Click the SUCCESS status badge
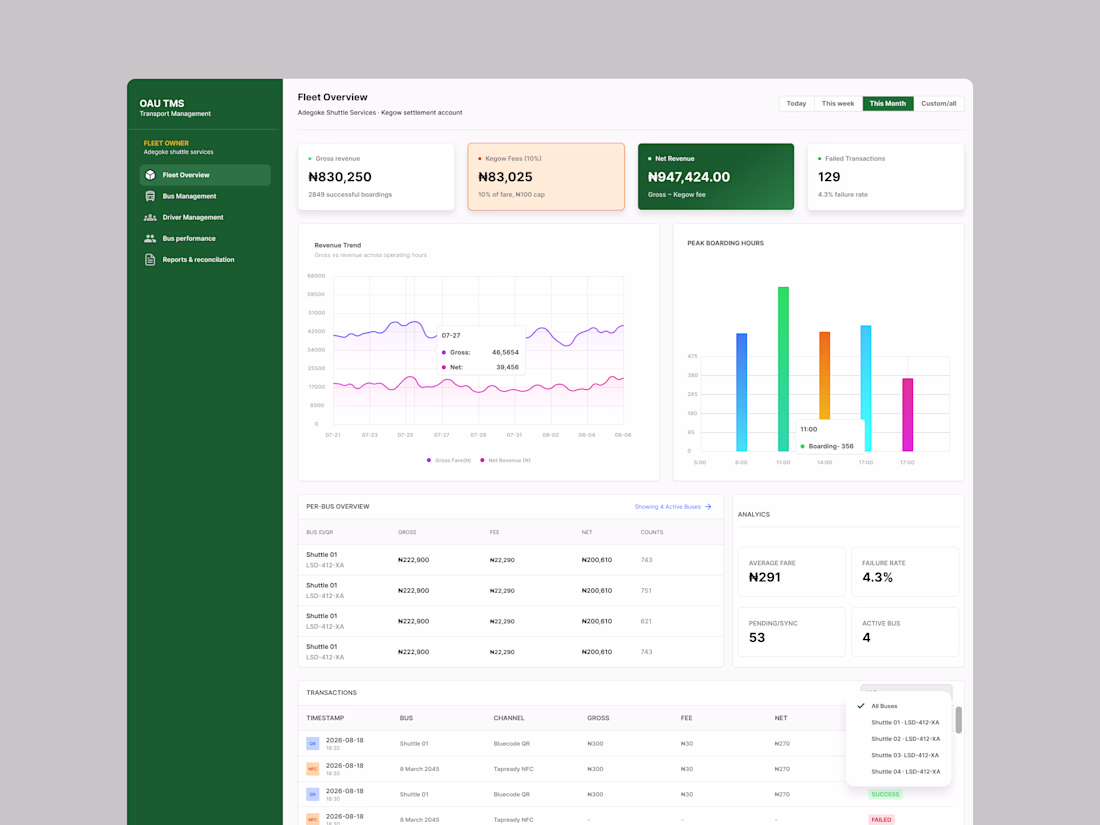Image resolution: width=1100 pixels, height=825 pixels. click(885, 794)
